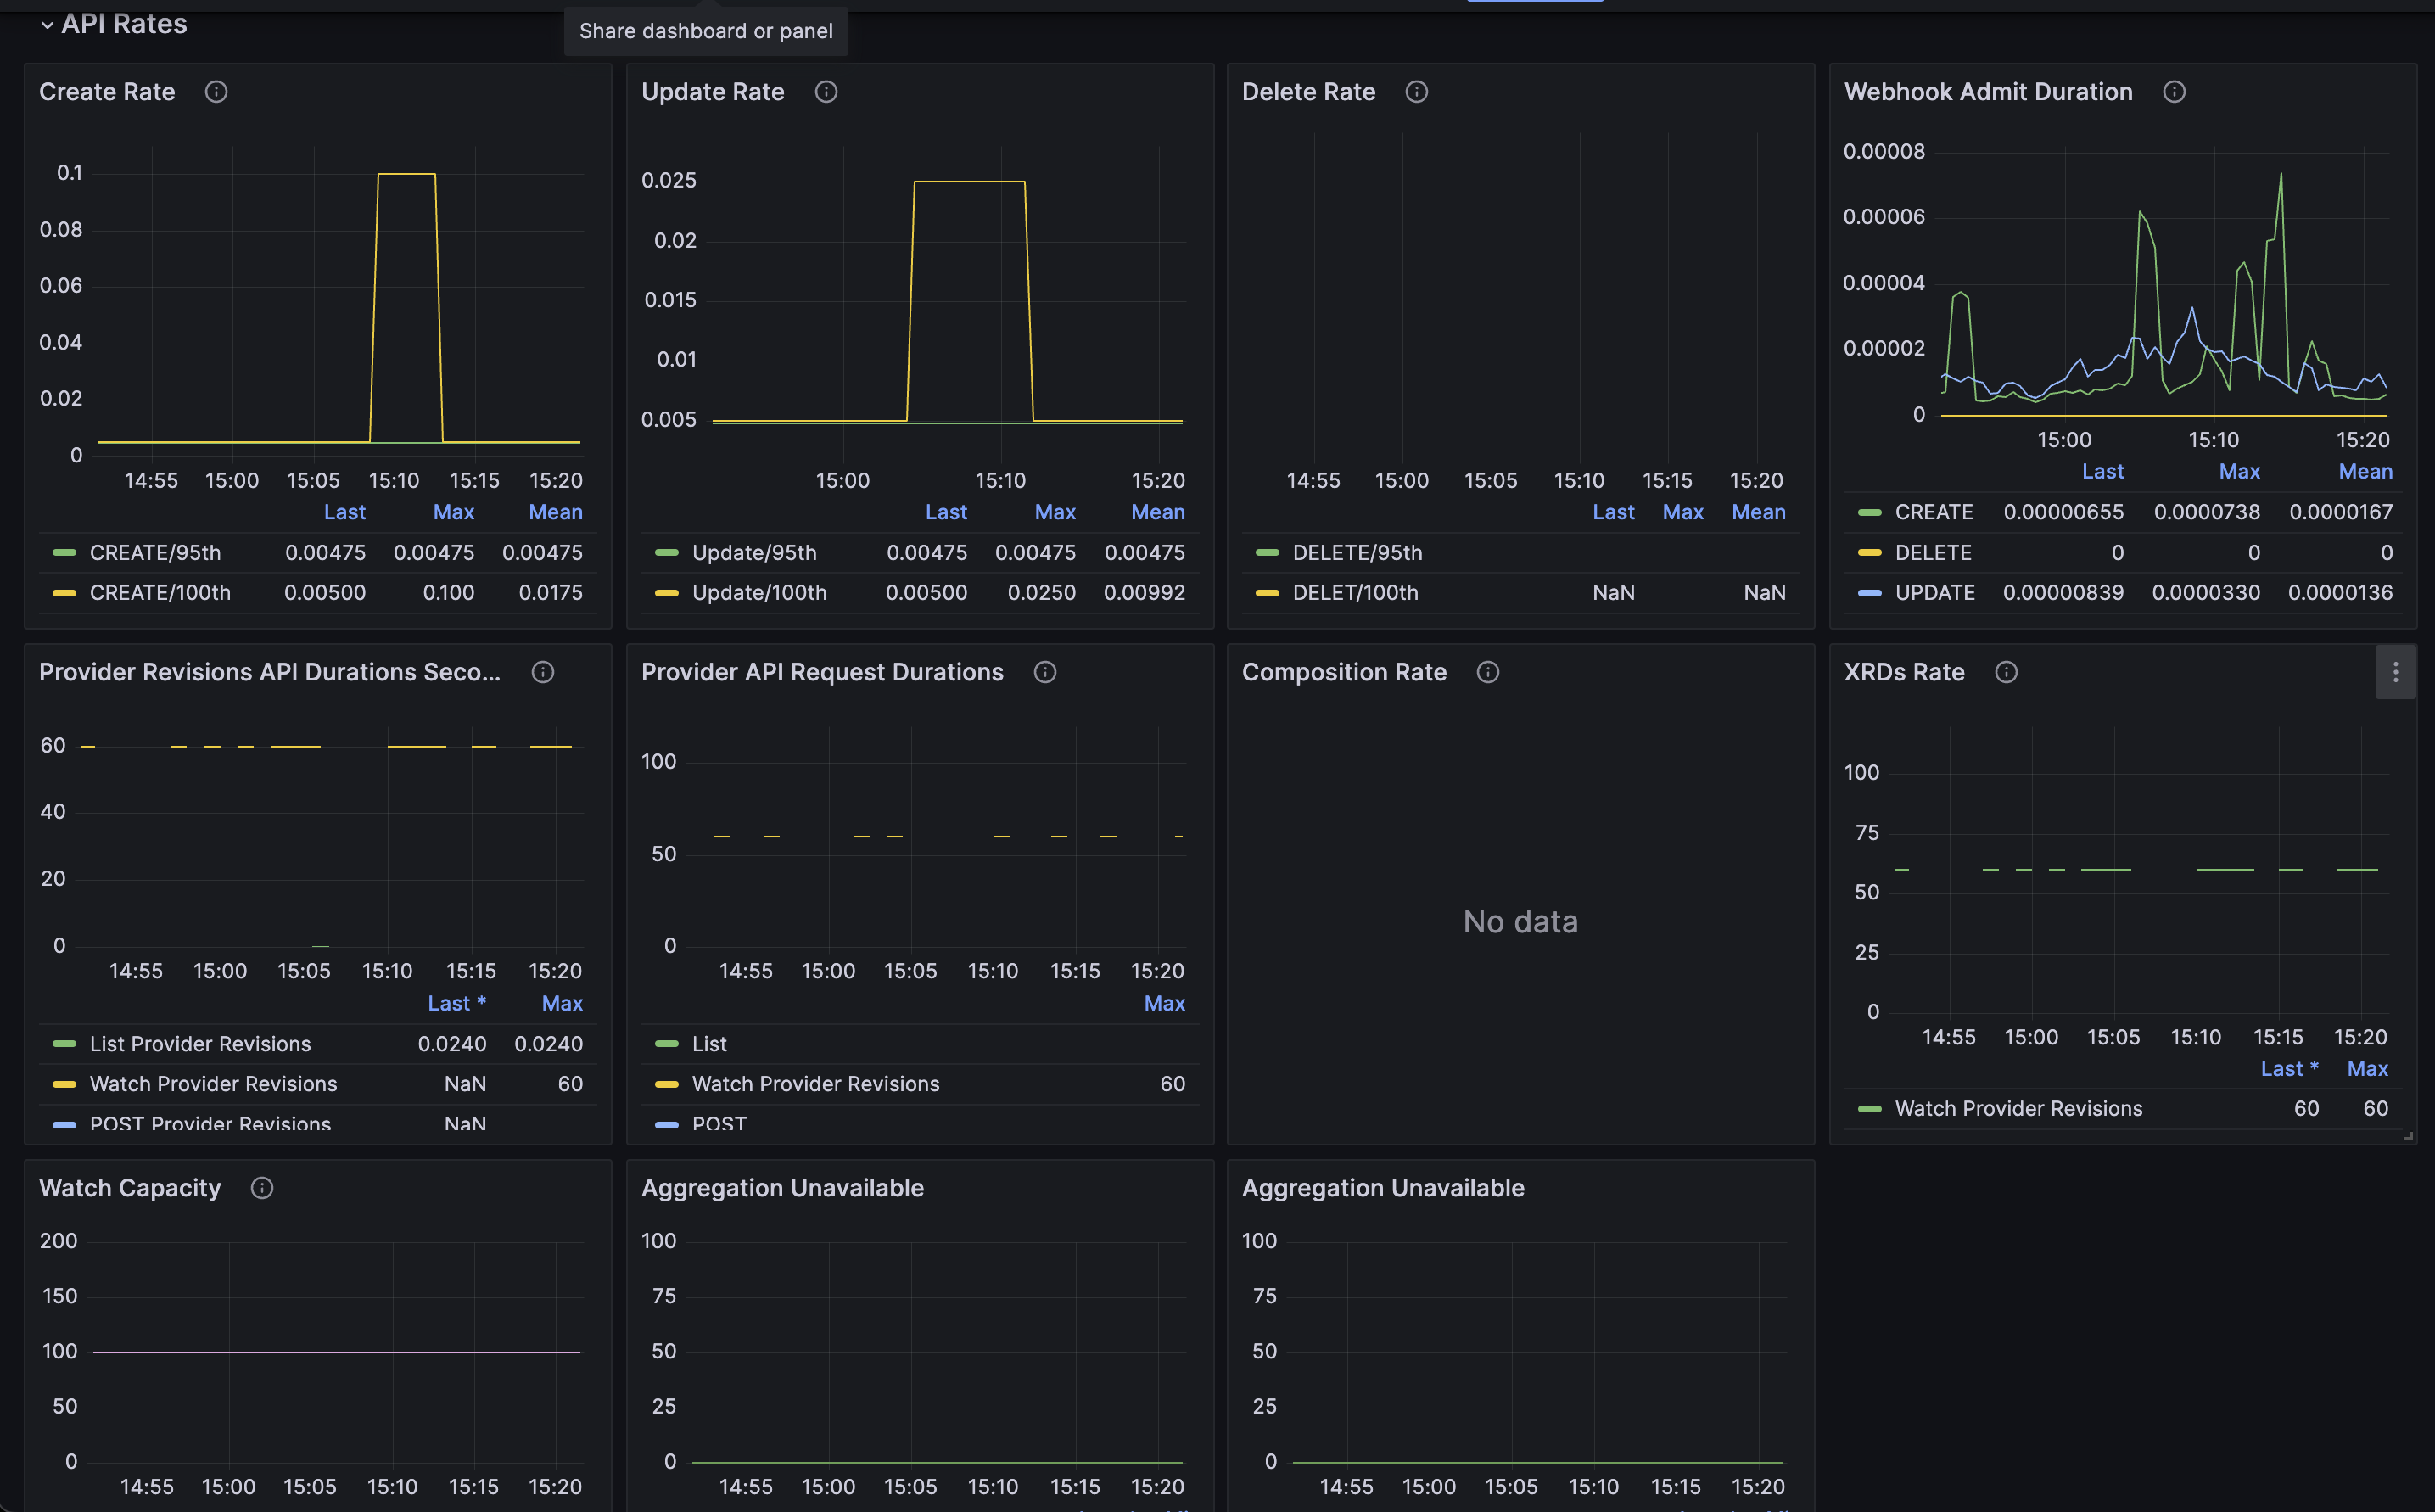Image resolution: width=2435 pixels, height=1512 pixels.
Task: Open the XRDs Rate three-dot panel menu
Action: click(x=2395, y=672)
